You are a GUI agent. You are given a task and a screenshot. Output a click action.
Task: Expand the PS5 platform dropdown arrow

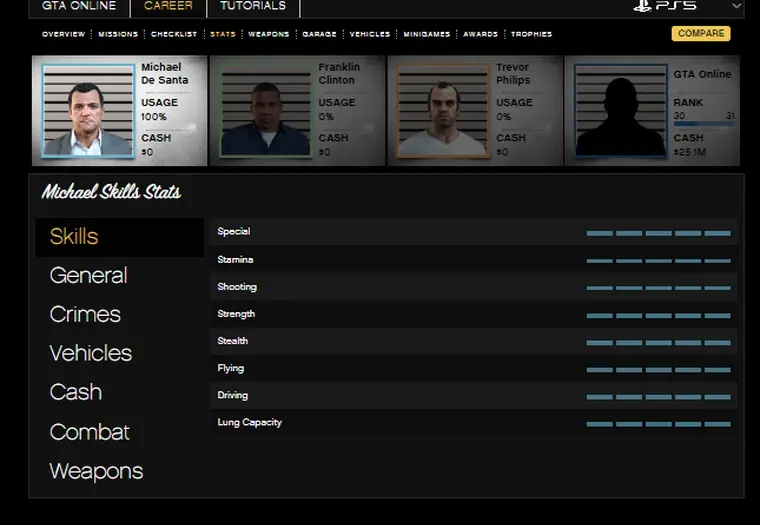pos(736,6)
